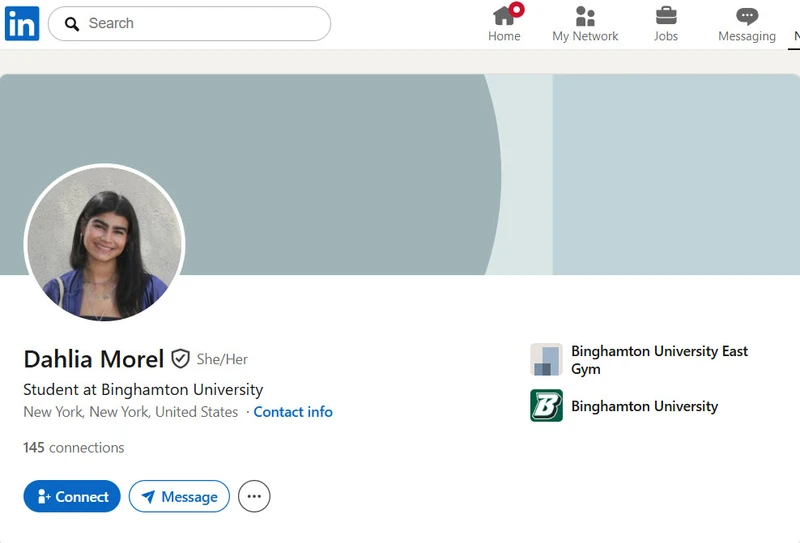Open the Jobs briefcase icon

point(666,16)
